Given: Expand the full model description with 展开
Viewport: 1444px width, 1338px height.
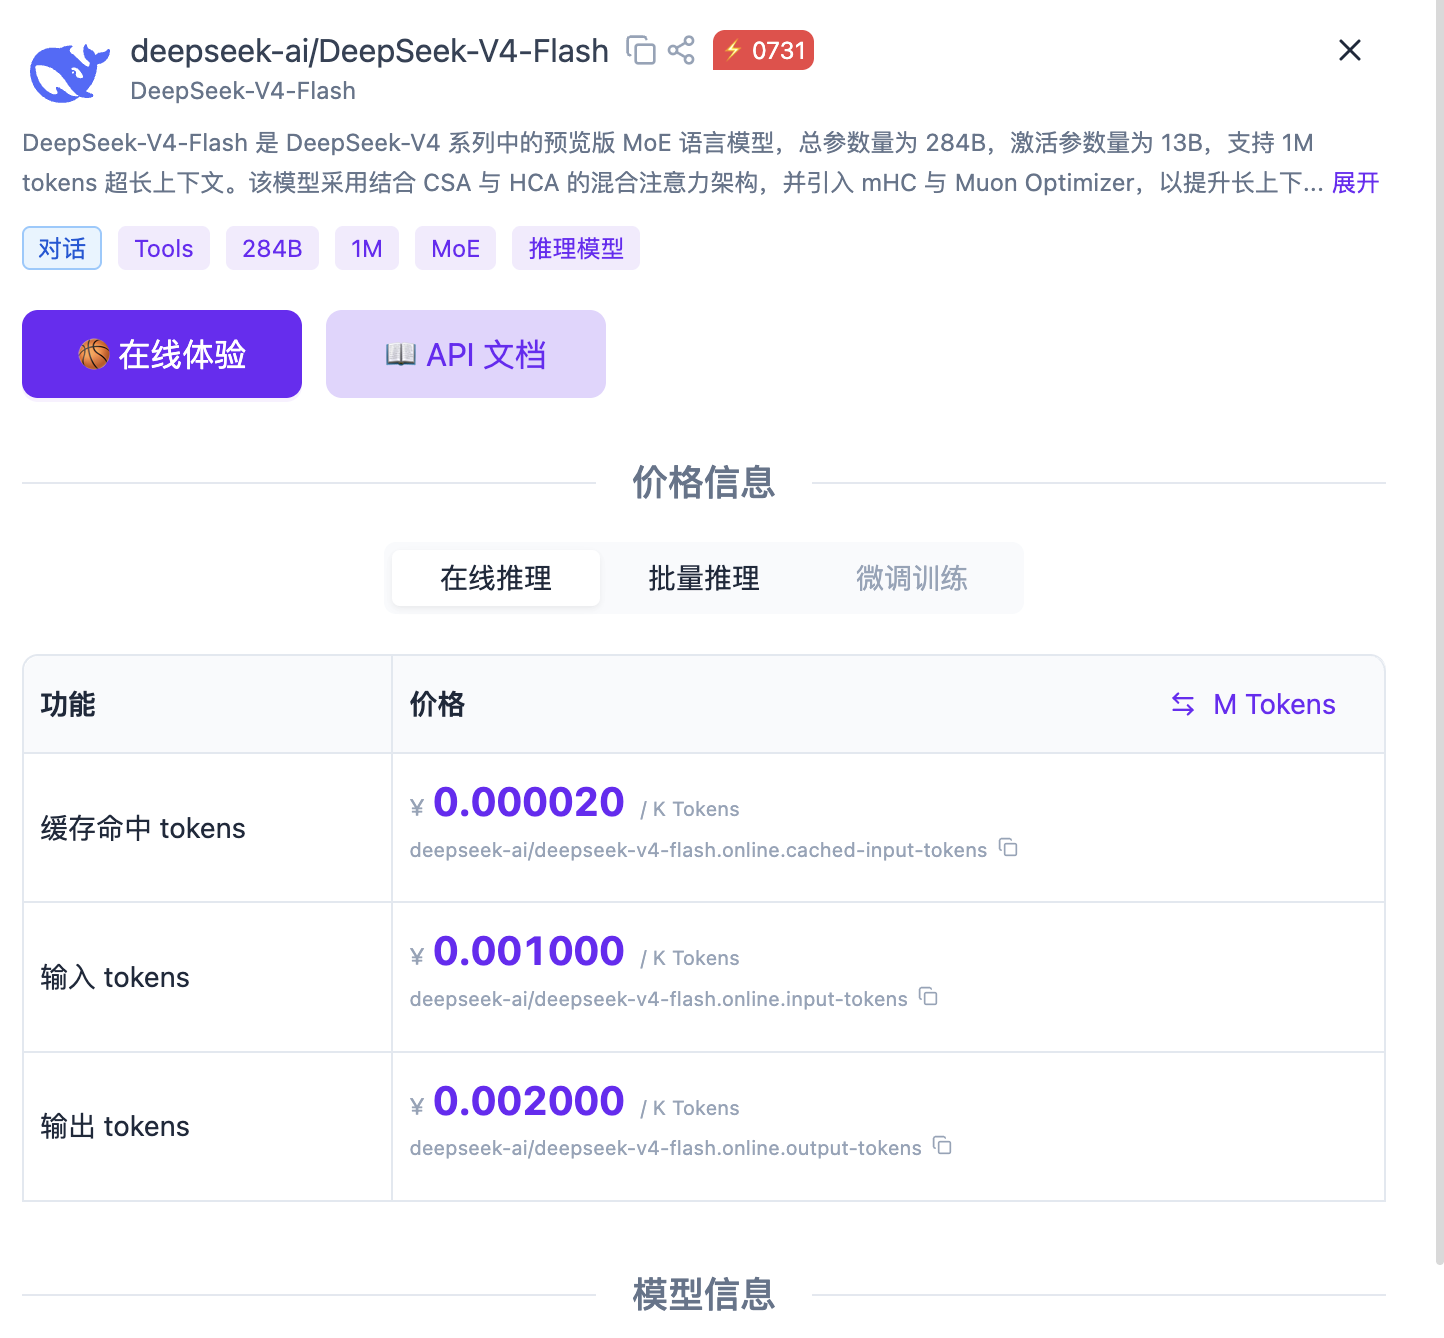Looking at the screenshot, I should pyautogui.click(x=1355, y=183).
